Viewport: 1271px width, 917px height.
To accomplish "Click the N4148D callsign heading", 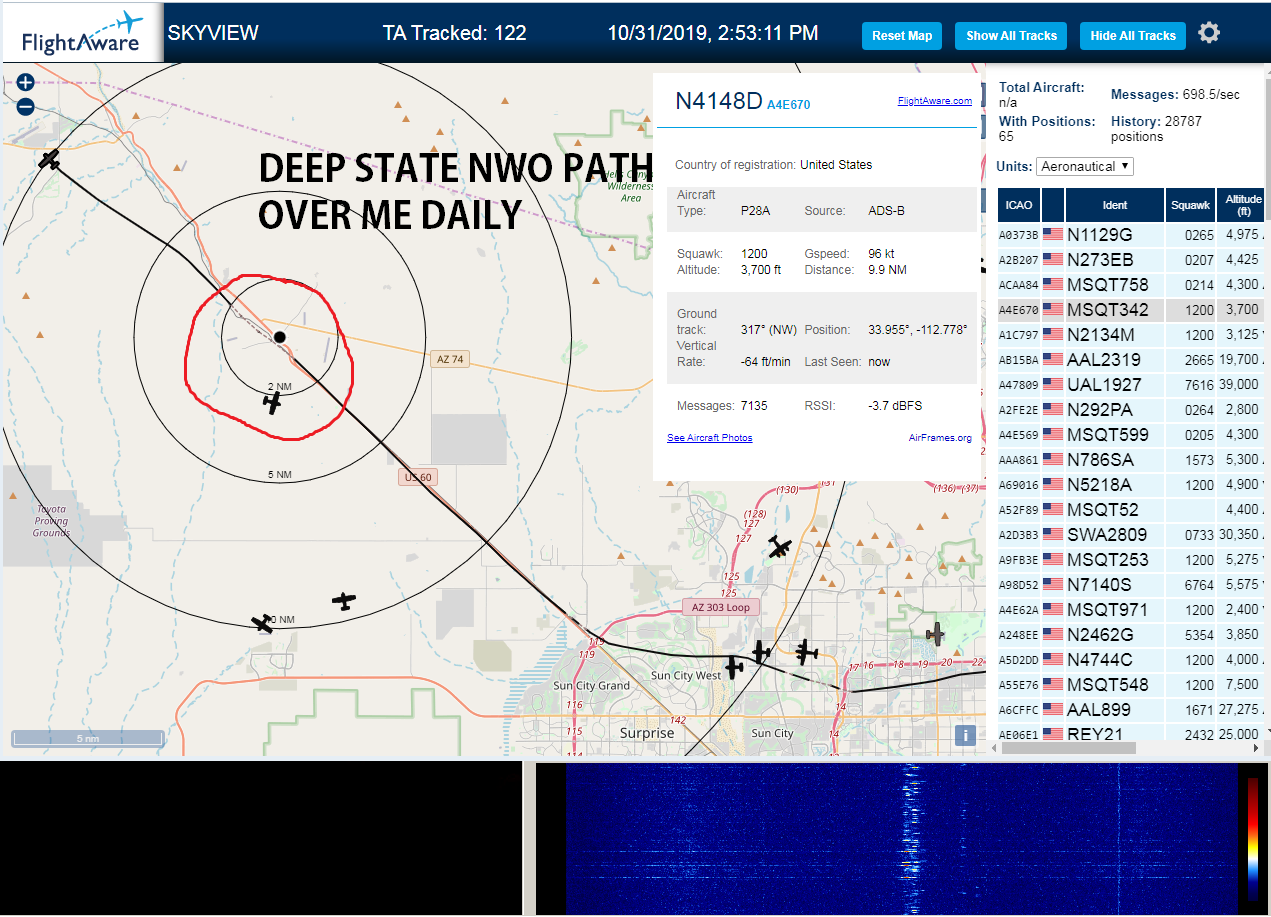I will tap(719, 101).
